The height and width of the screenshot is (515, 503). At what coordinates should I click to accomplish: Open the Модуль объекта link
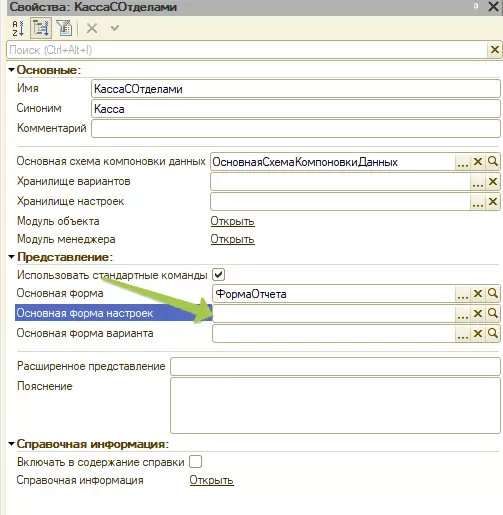click(x=232, y=221)
